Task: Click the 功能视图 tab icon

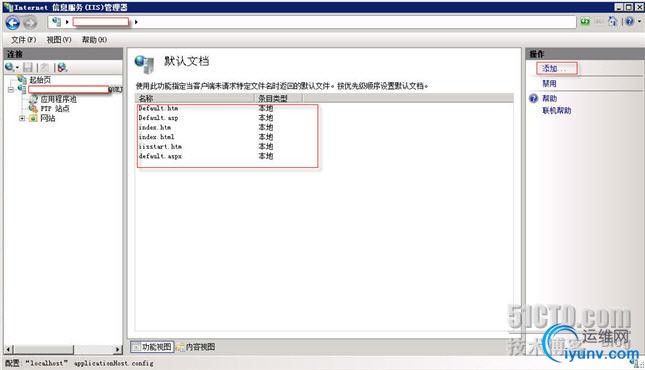Action: [x=137, y=347]
